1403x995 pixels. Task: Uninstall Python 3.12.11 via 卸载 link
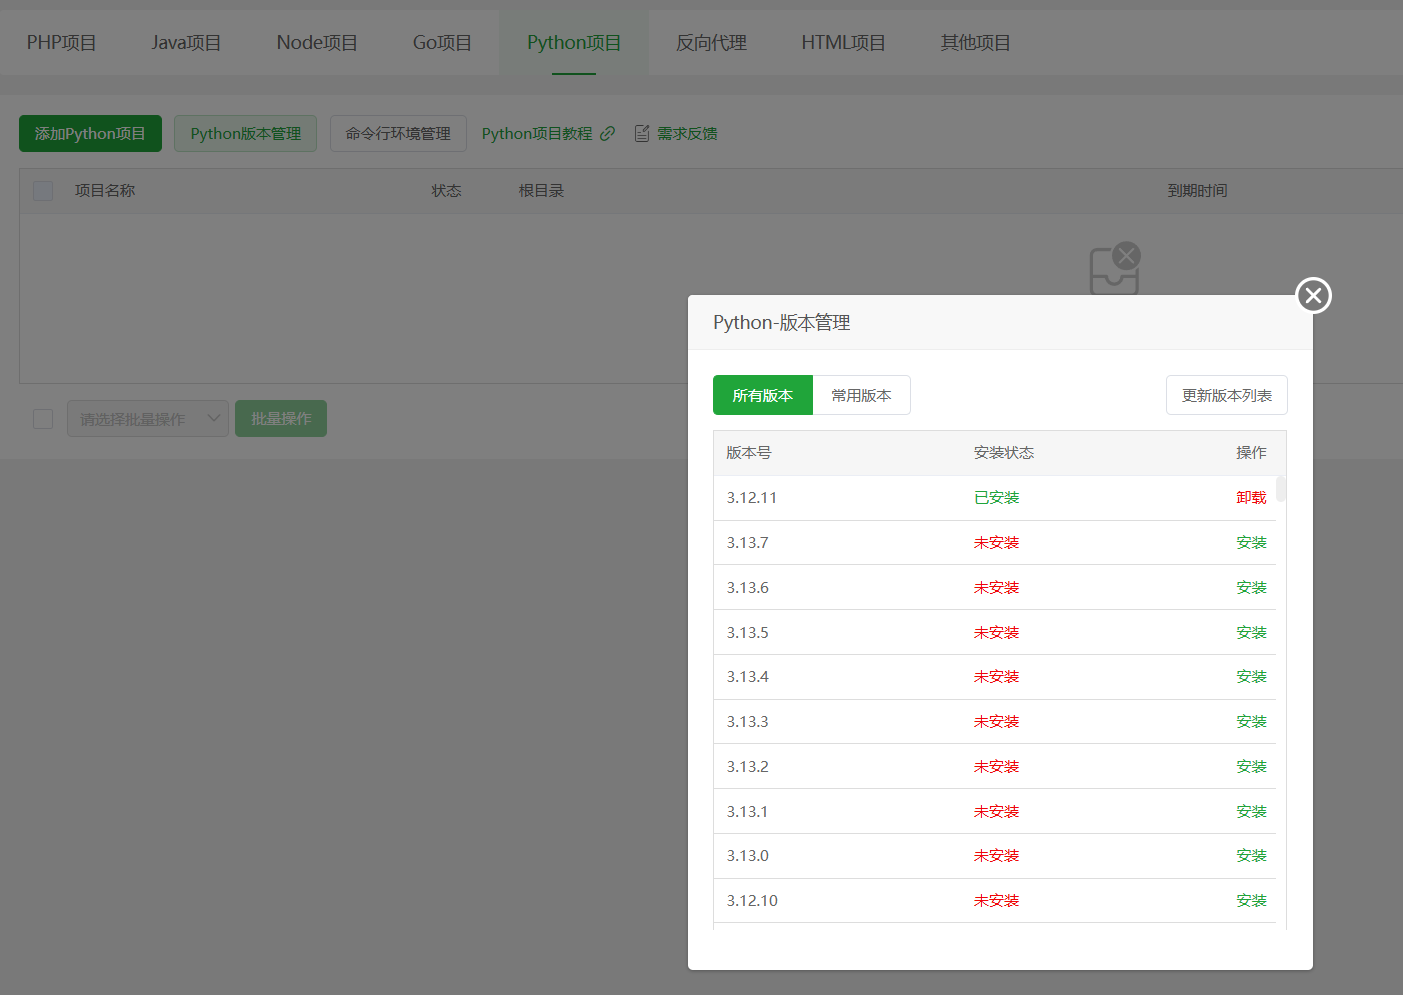click(1250, 497)
